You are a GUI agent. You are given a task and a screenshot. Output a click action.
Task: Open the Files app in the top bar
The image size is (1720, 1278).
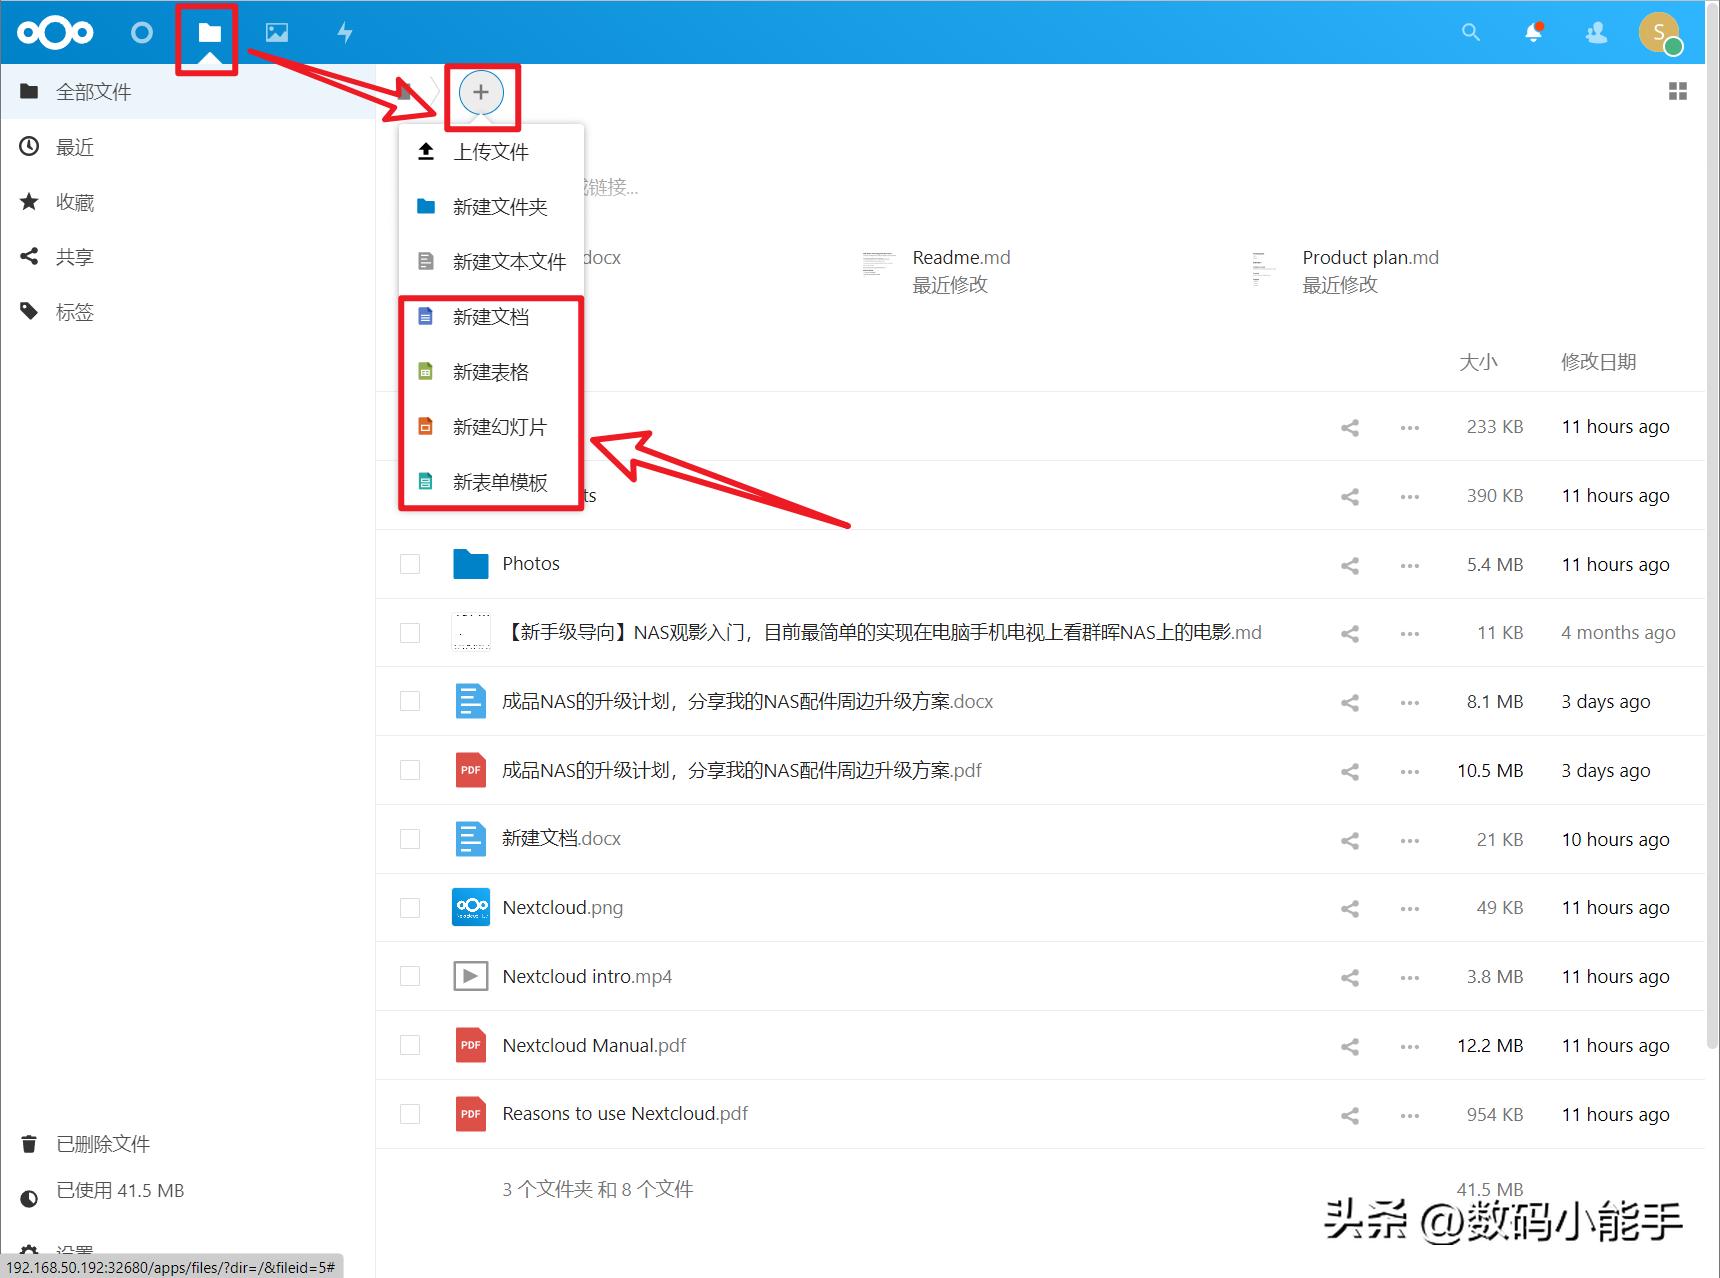pos(207,32)
